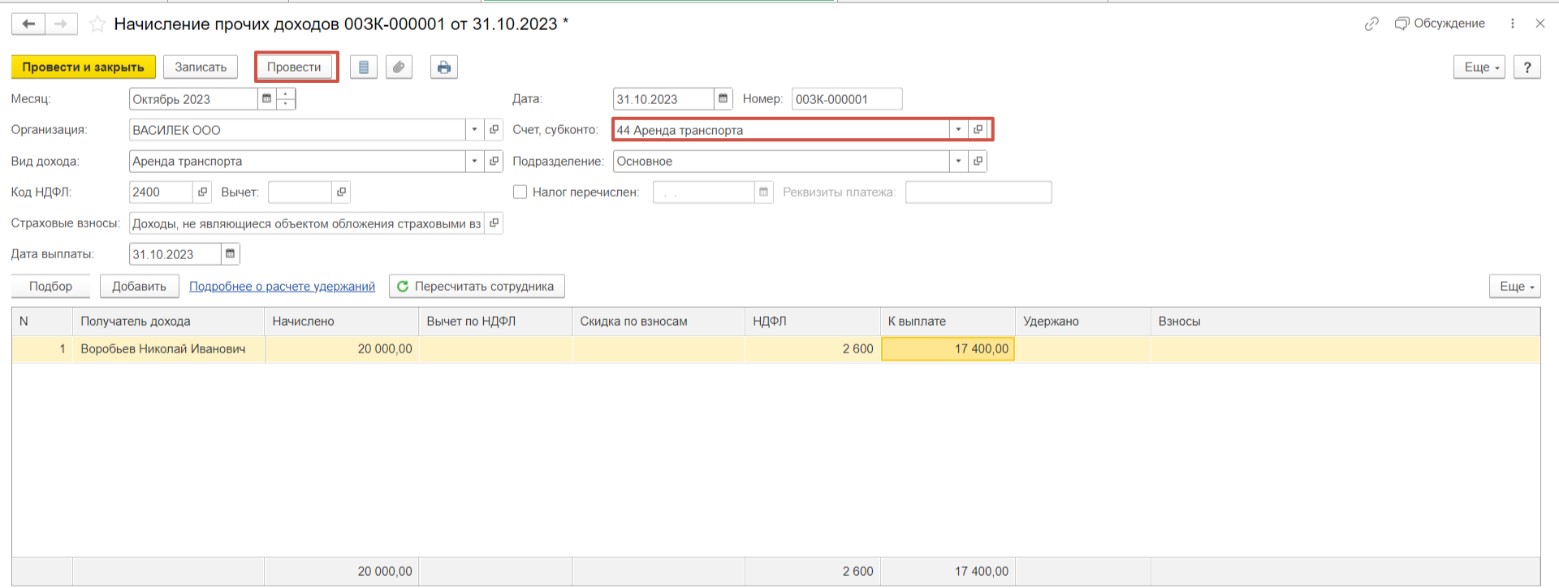
Task: Show document postings report icon
Action: tap(363, 67)
